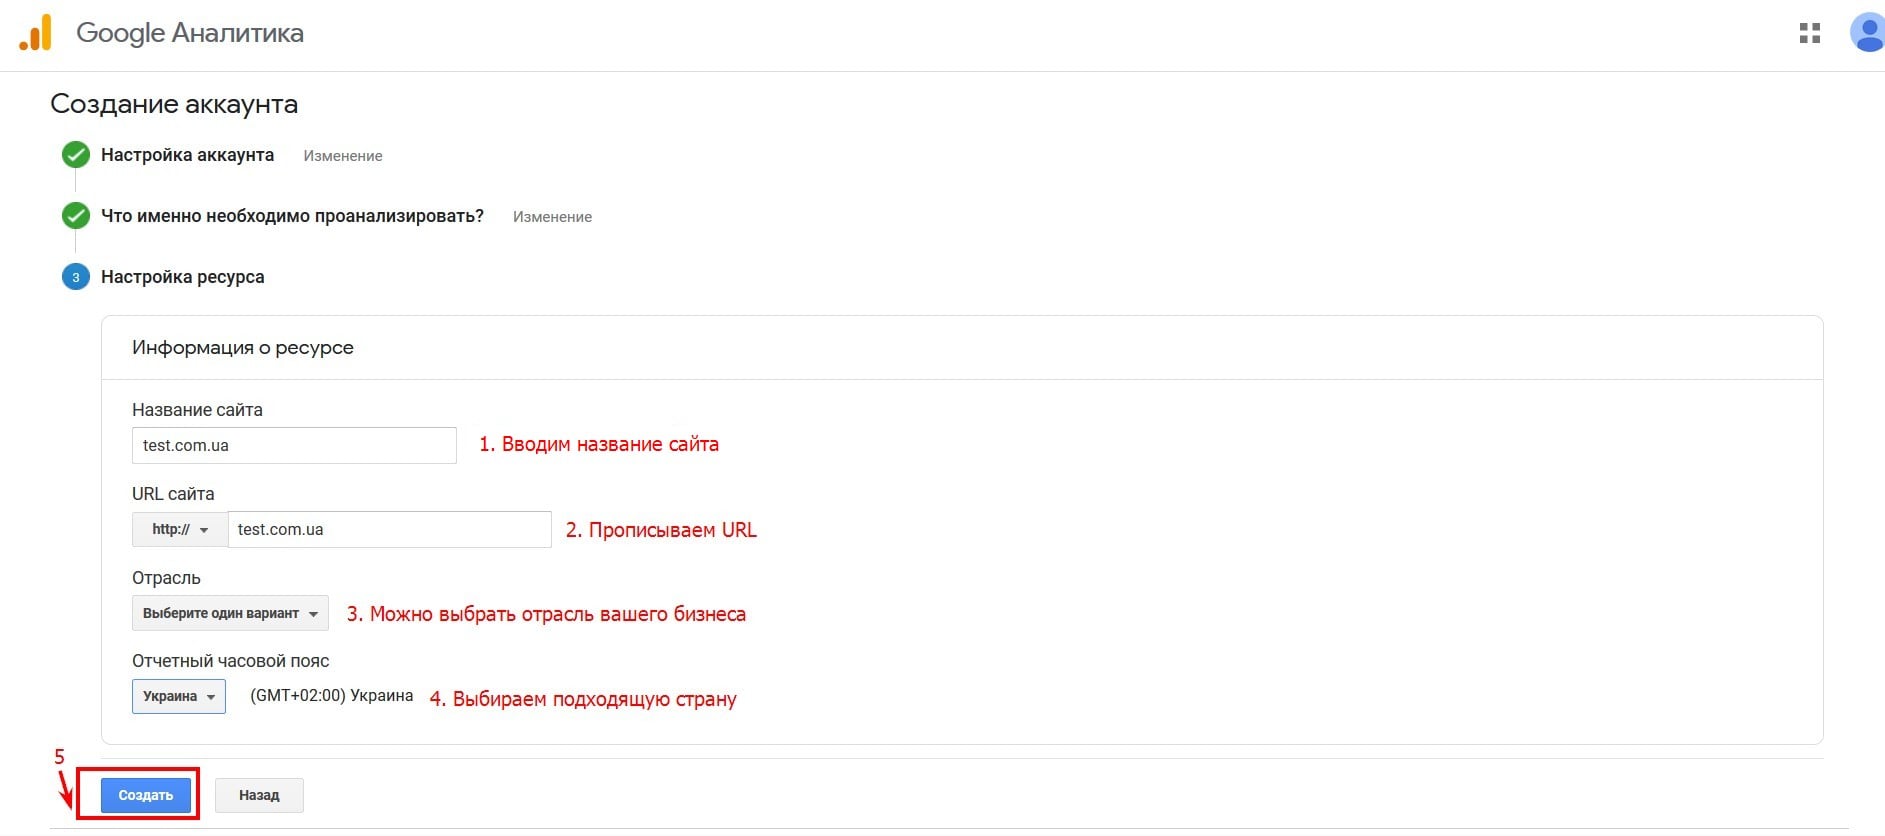Click into the URL сайта text field

389,530
